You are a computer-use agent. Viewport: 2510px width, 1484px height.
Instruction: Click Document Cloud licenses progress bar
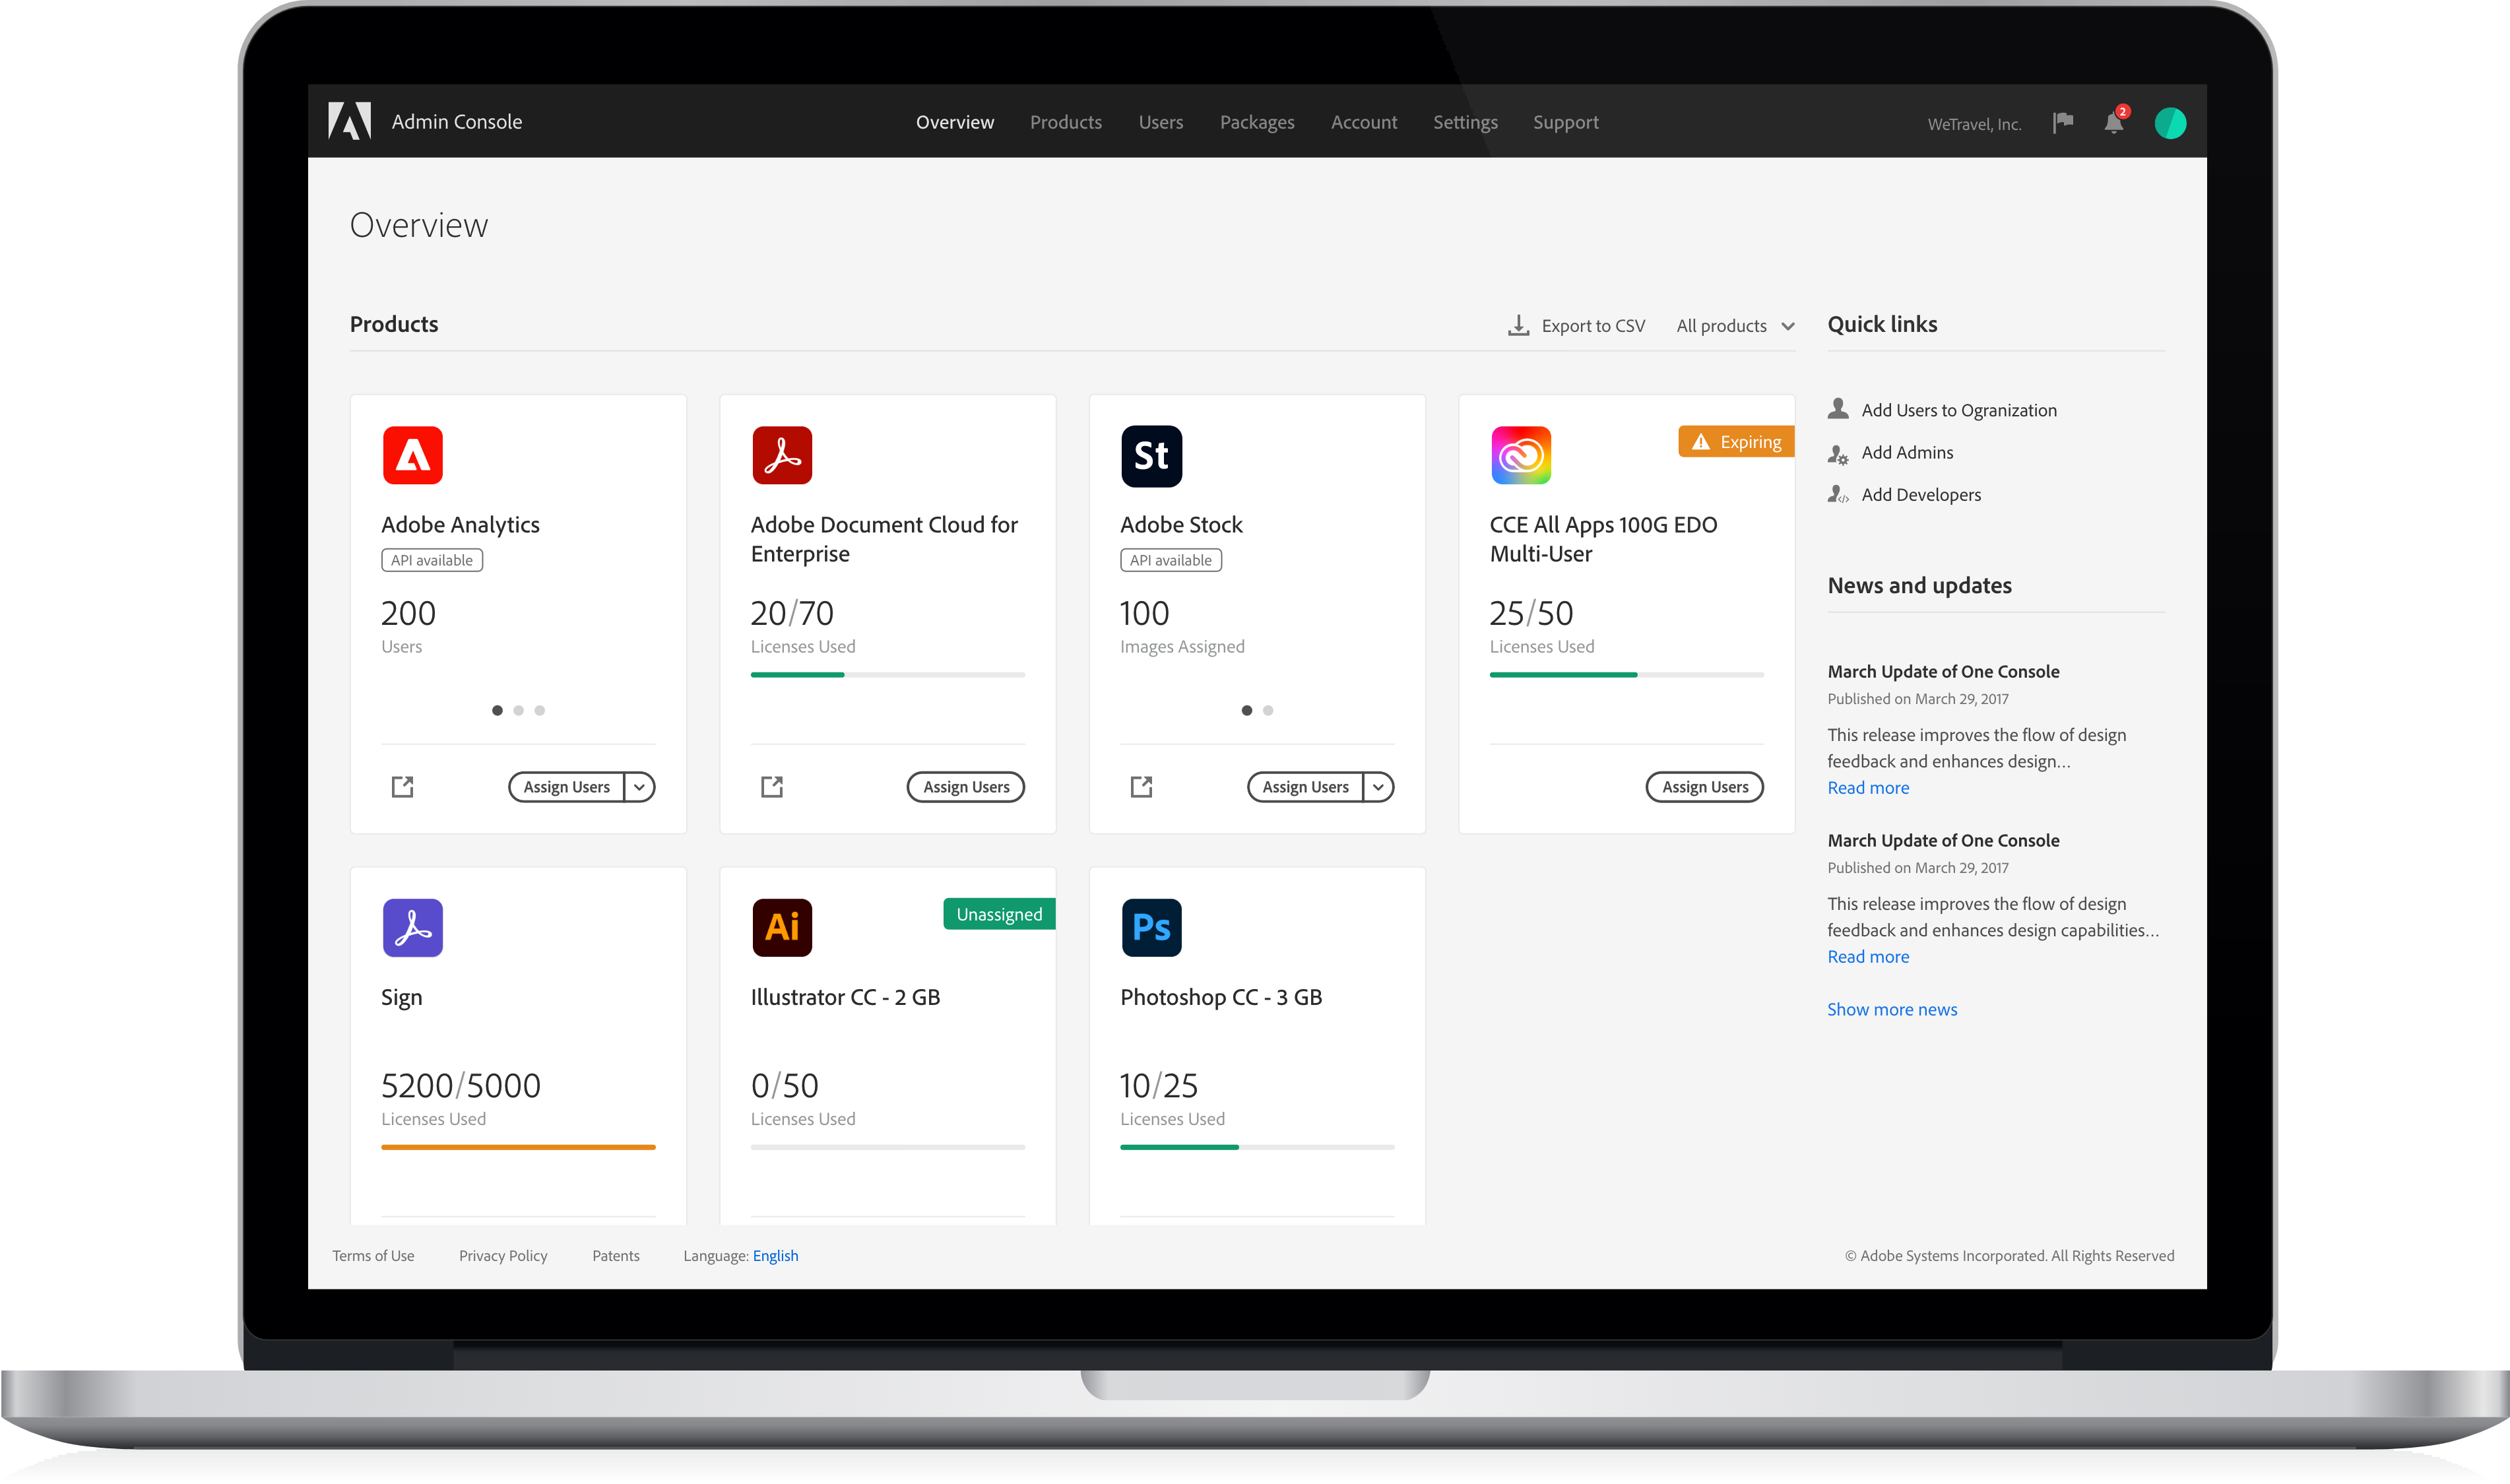(888, 675)
